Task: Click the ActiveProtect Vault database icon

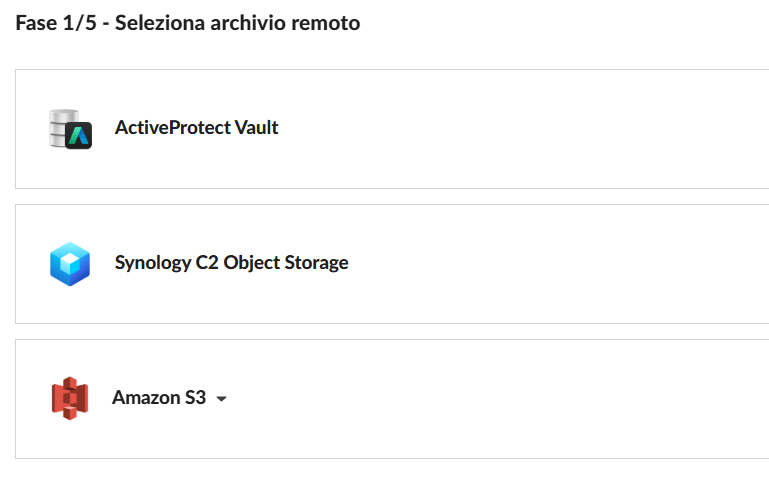Action: (x=70, y=129)
